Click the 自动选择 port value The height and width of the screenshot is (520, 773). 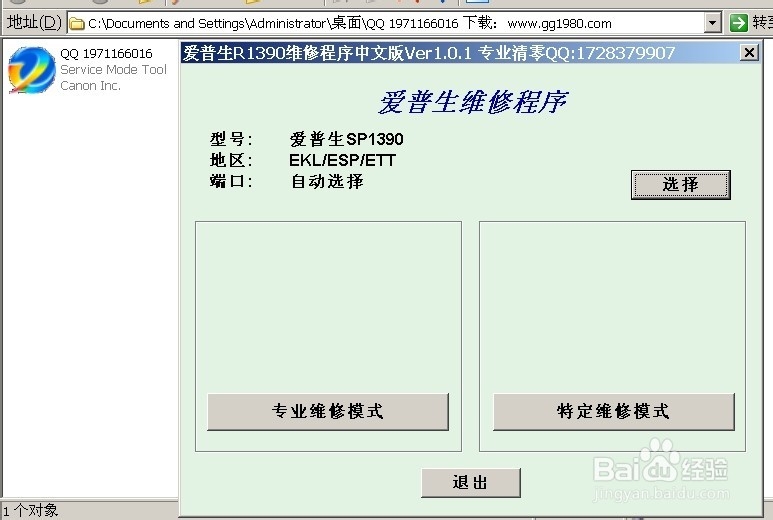[327, 181]
